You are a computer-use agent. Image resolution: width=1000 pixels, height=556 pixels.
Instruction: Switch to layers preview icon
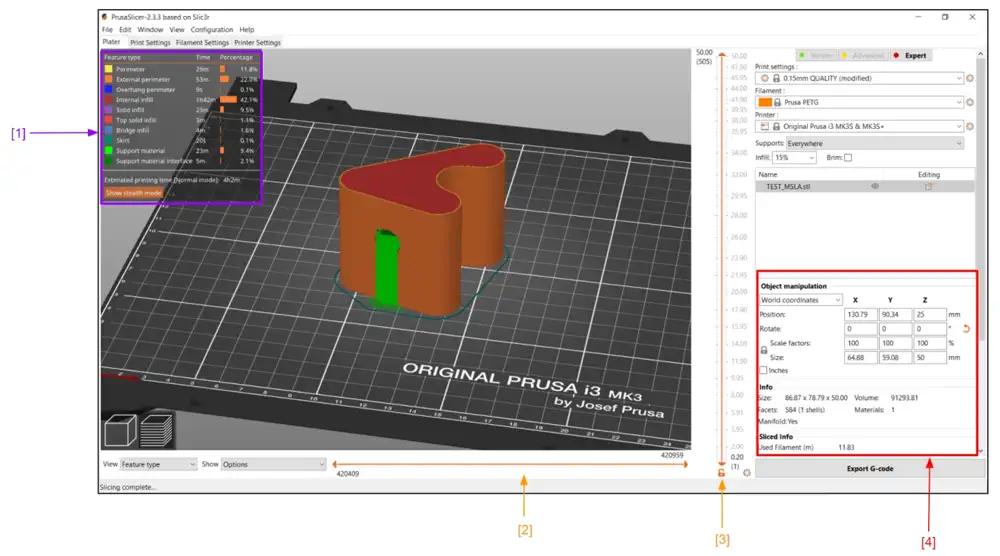[156, 430]
